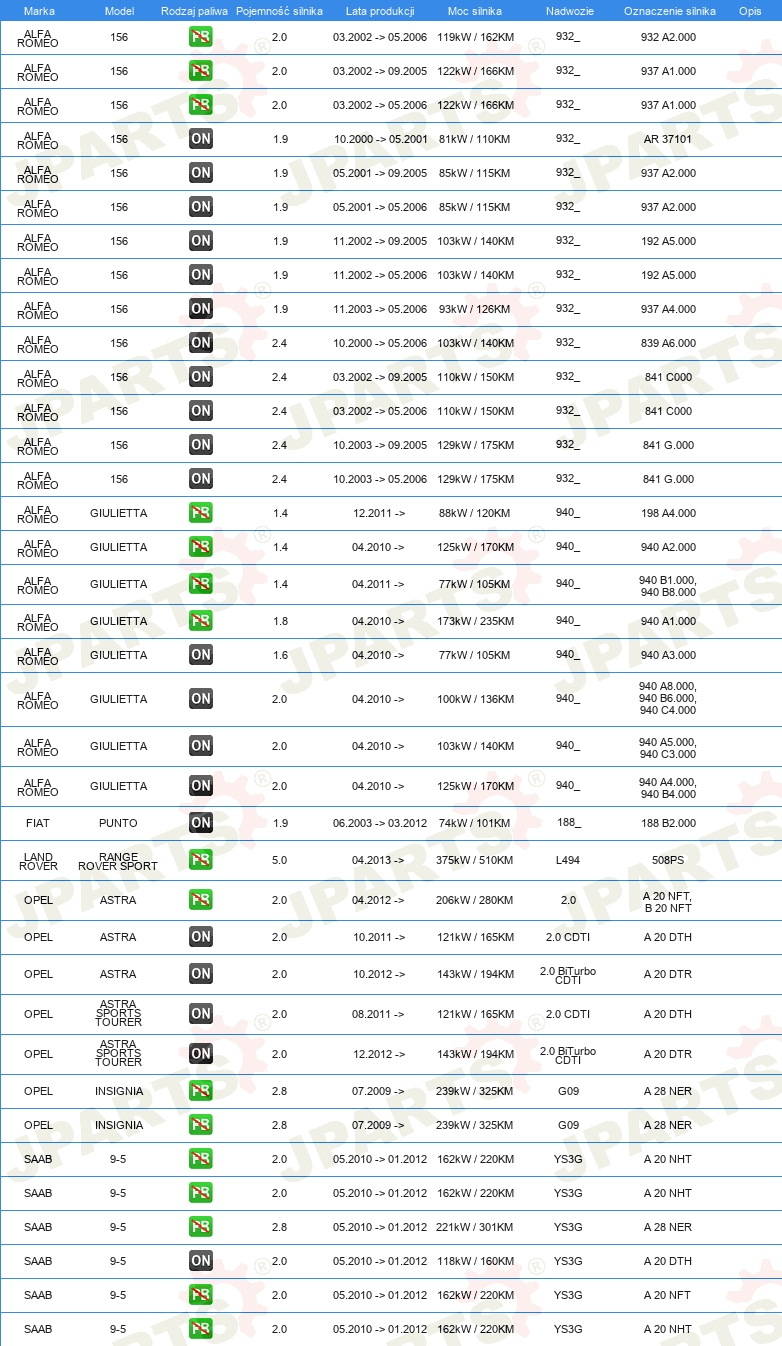The height and width of the screenshot is (1346, 782).
Task: Click the petrol icon in the Range Rover Sport row
Action: tap(201, 860)
